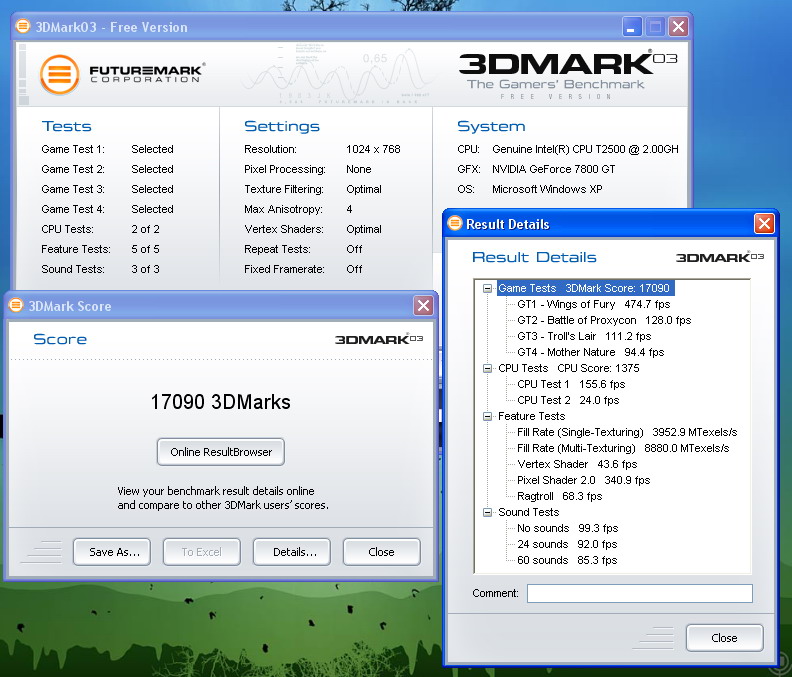
Task: Click the Futuremark Corporation orange logo
Action: pyautogui.click(x=60, y=75)
